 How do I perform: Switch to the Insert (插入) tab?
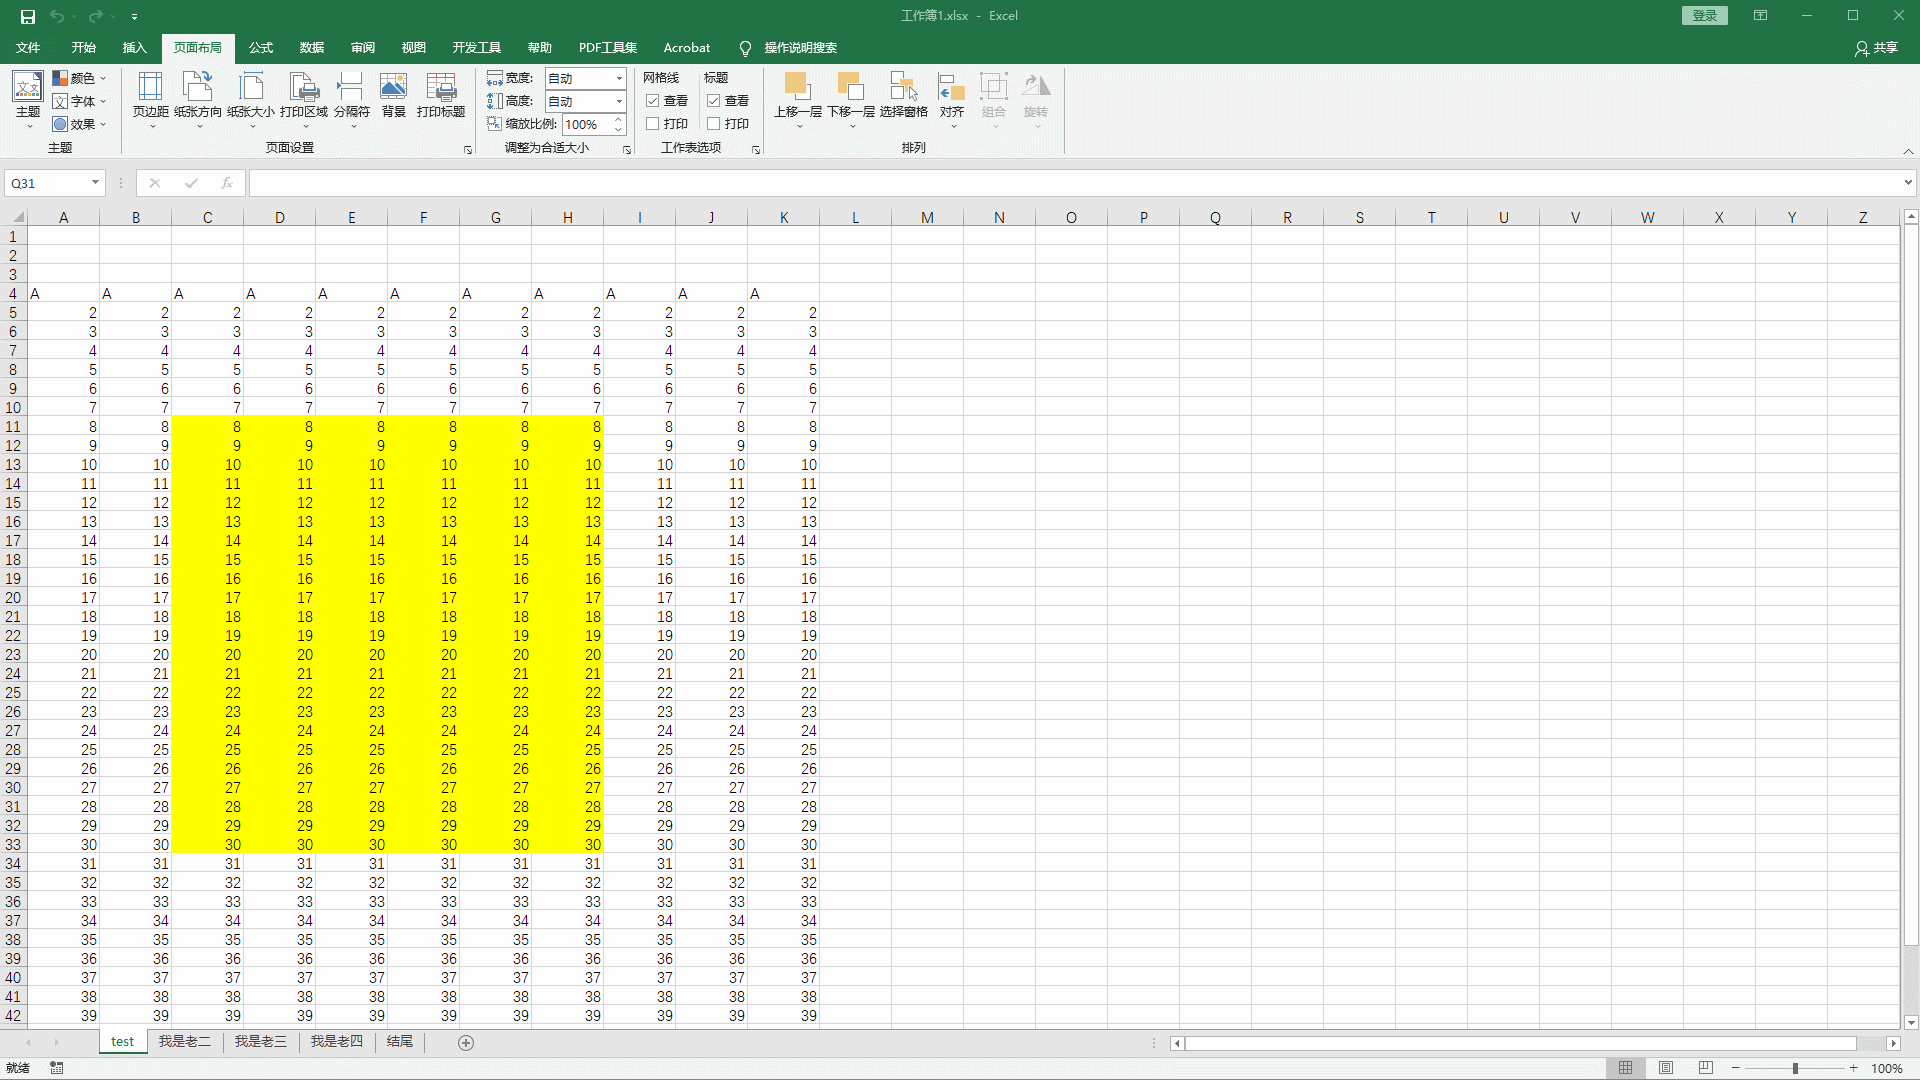click(x=134, y=48)
